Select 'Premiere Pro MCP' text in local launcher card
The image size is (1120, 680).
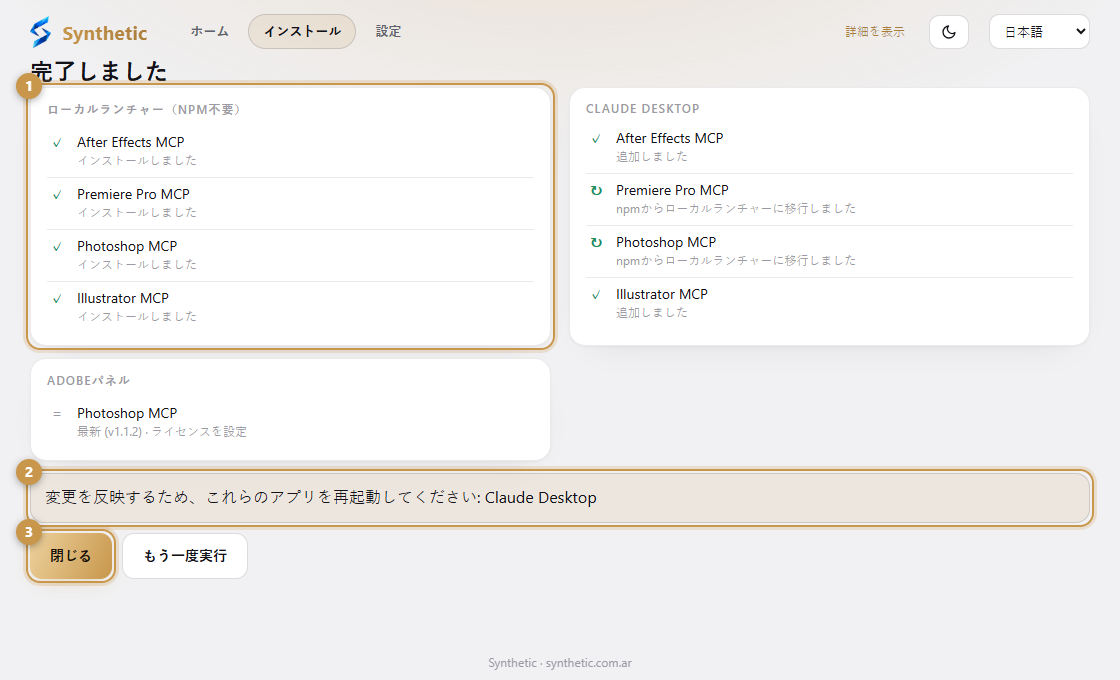coord(134,194)
